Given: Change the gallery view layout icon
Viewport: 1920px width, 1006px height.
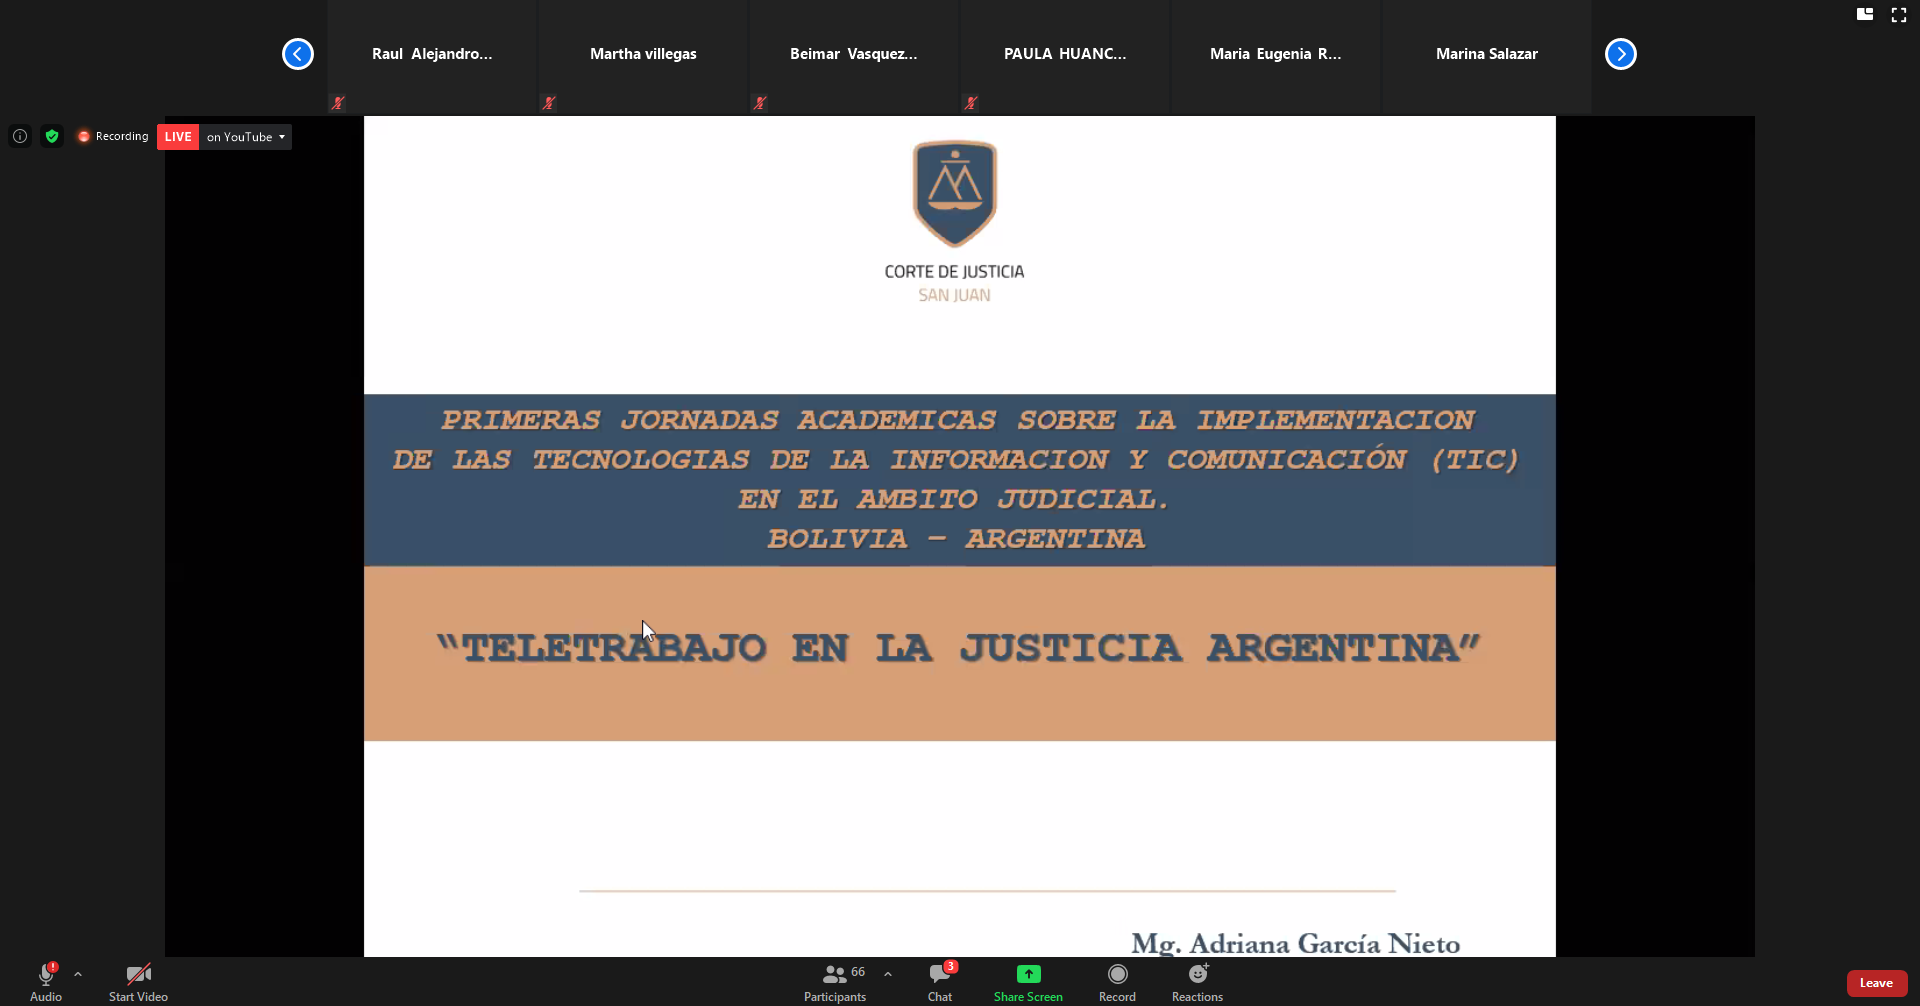Looking at the screenshot, I should 1865,15.
